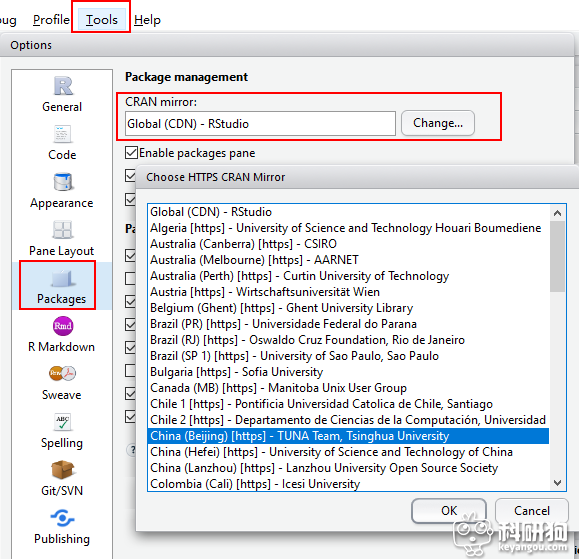Screen dimensions: 579x559
Task: Select Brazil (RJ) Oswaldo Cruz mirror
Action: coord(348,340)
